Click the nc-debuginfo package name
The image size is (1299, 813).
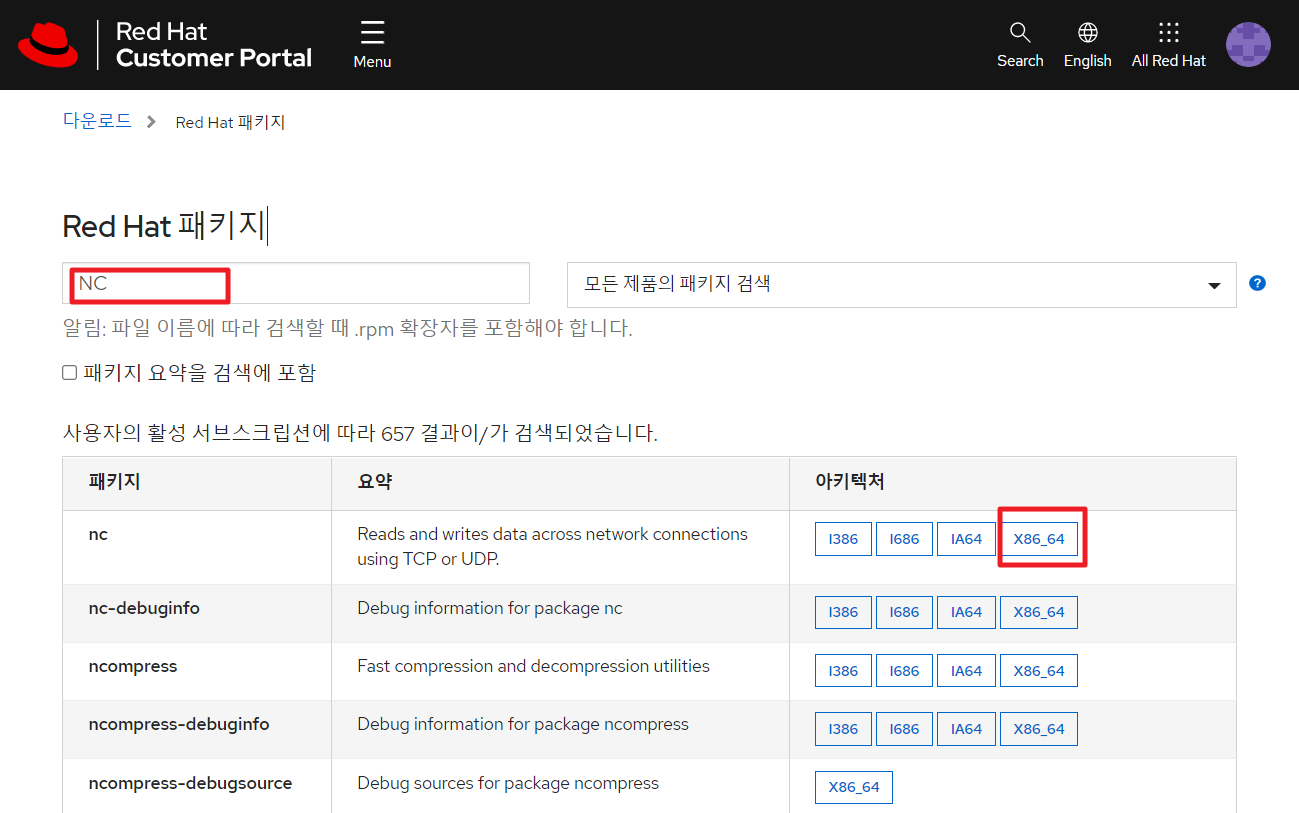[x=144, y=608]
